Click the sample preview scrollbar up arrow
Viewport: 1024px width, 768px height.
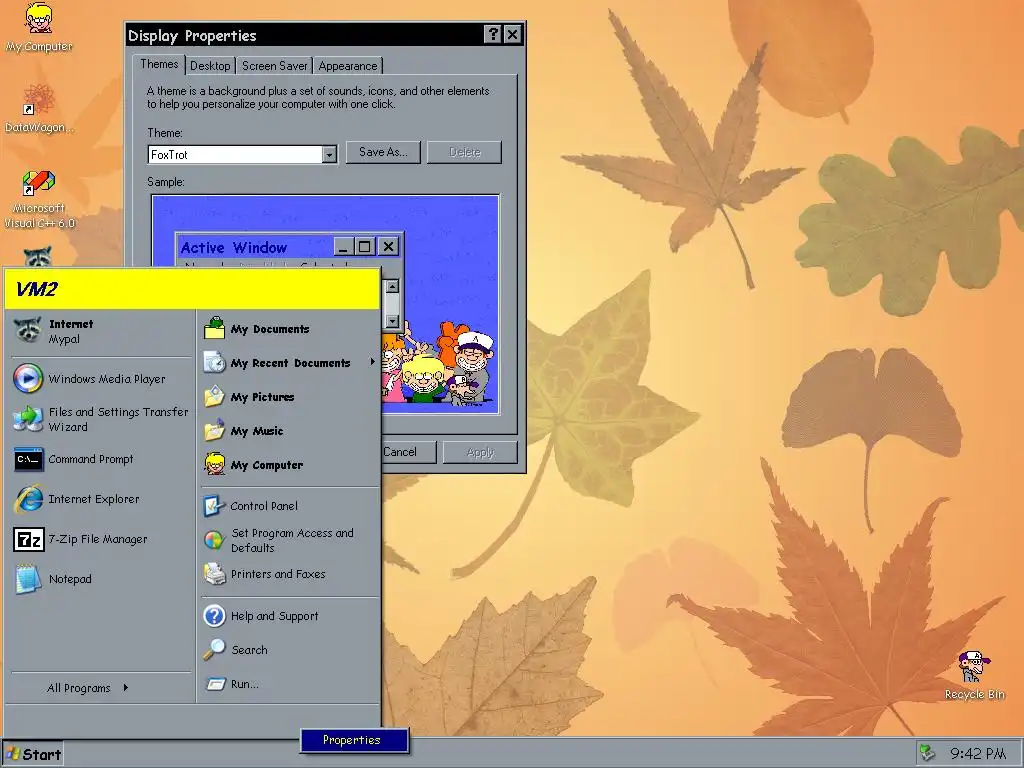point(392,286)
